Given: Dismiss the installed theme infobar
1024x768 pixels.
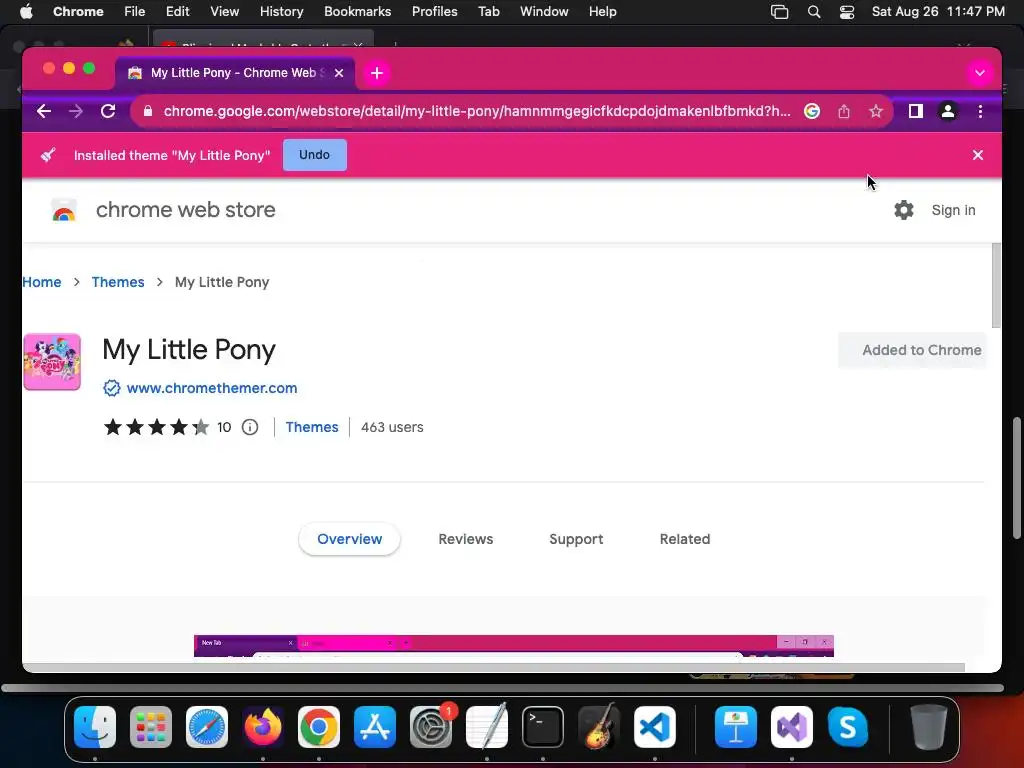Looking at the screenshot, I should 978,155.
